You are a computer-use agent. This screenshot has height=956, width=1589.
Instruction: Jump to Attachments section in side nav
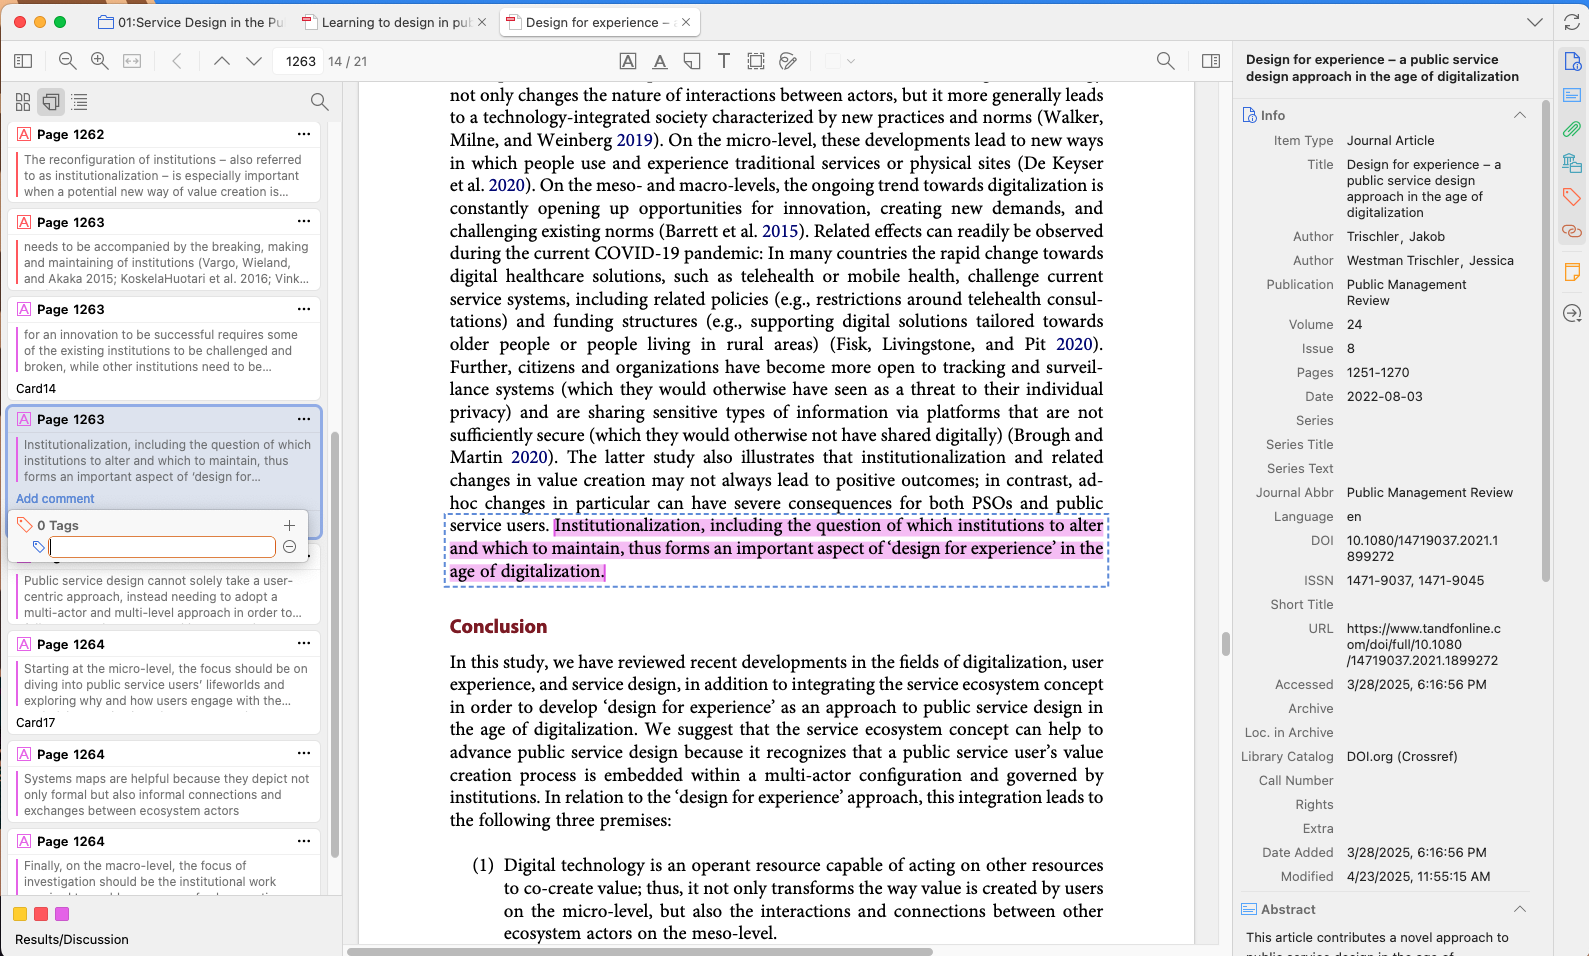(1572, 129)
